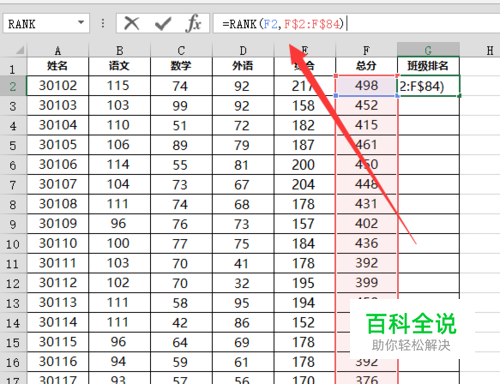Click the header cell 数学
The height and width of the screenshot is (384, 500).
(x=181, y=66)
